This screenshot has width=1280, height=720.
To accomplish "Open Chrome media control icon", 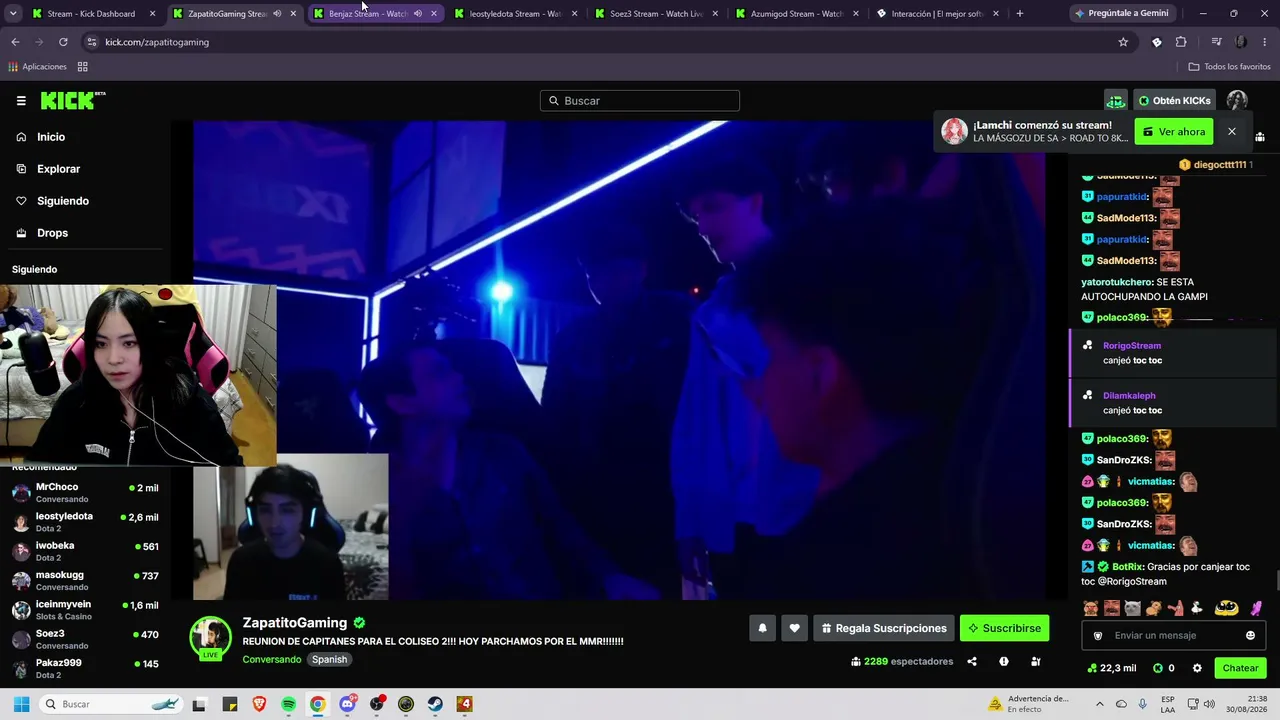I will click(1216, 42).
